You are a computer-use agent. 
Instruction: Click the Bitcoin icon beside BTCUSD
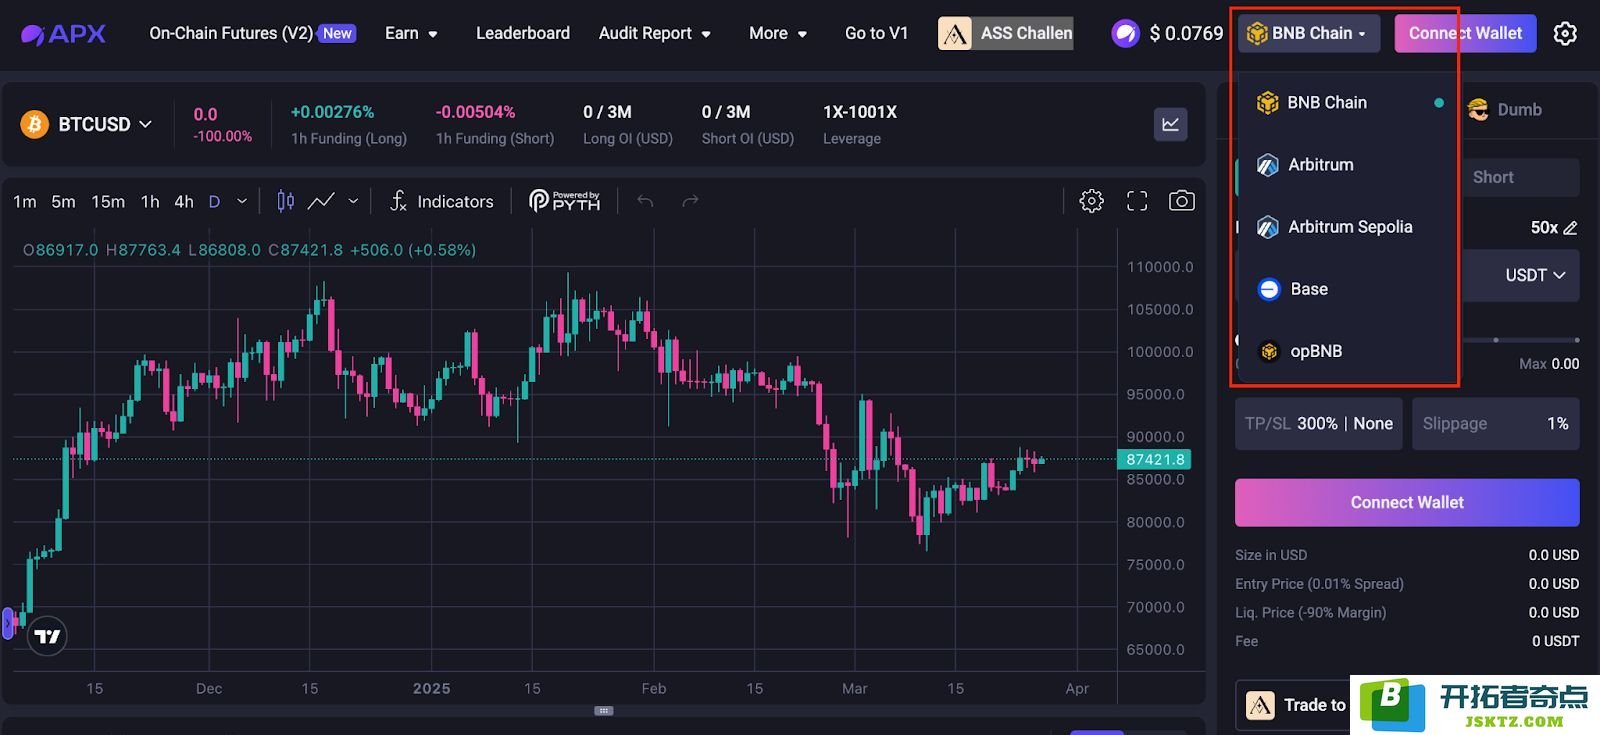(35, 124)
